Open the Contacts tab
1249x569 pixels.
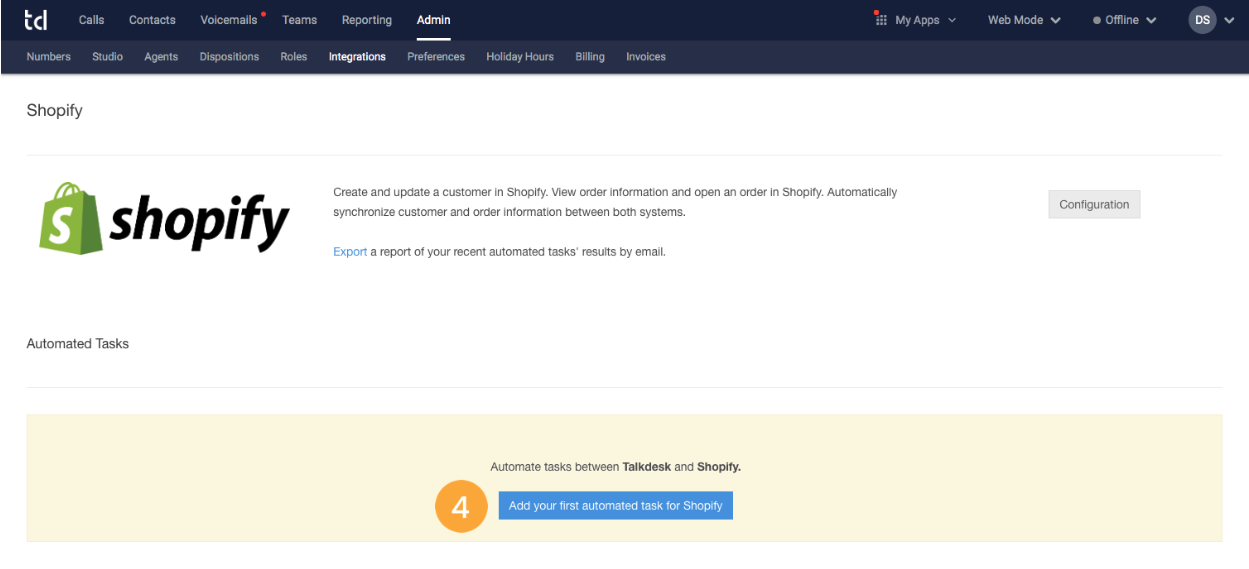(x=152, y=20)
